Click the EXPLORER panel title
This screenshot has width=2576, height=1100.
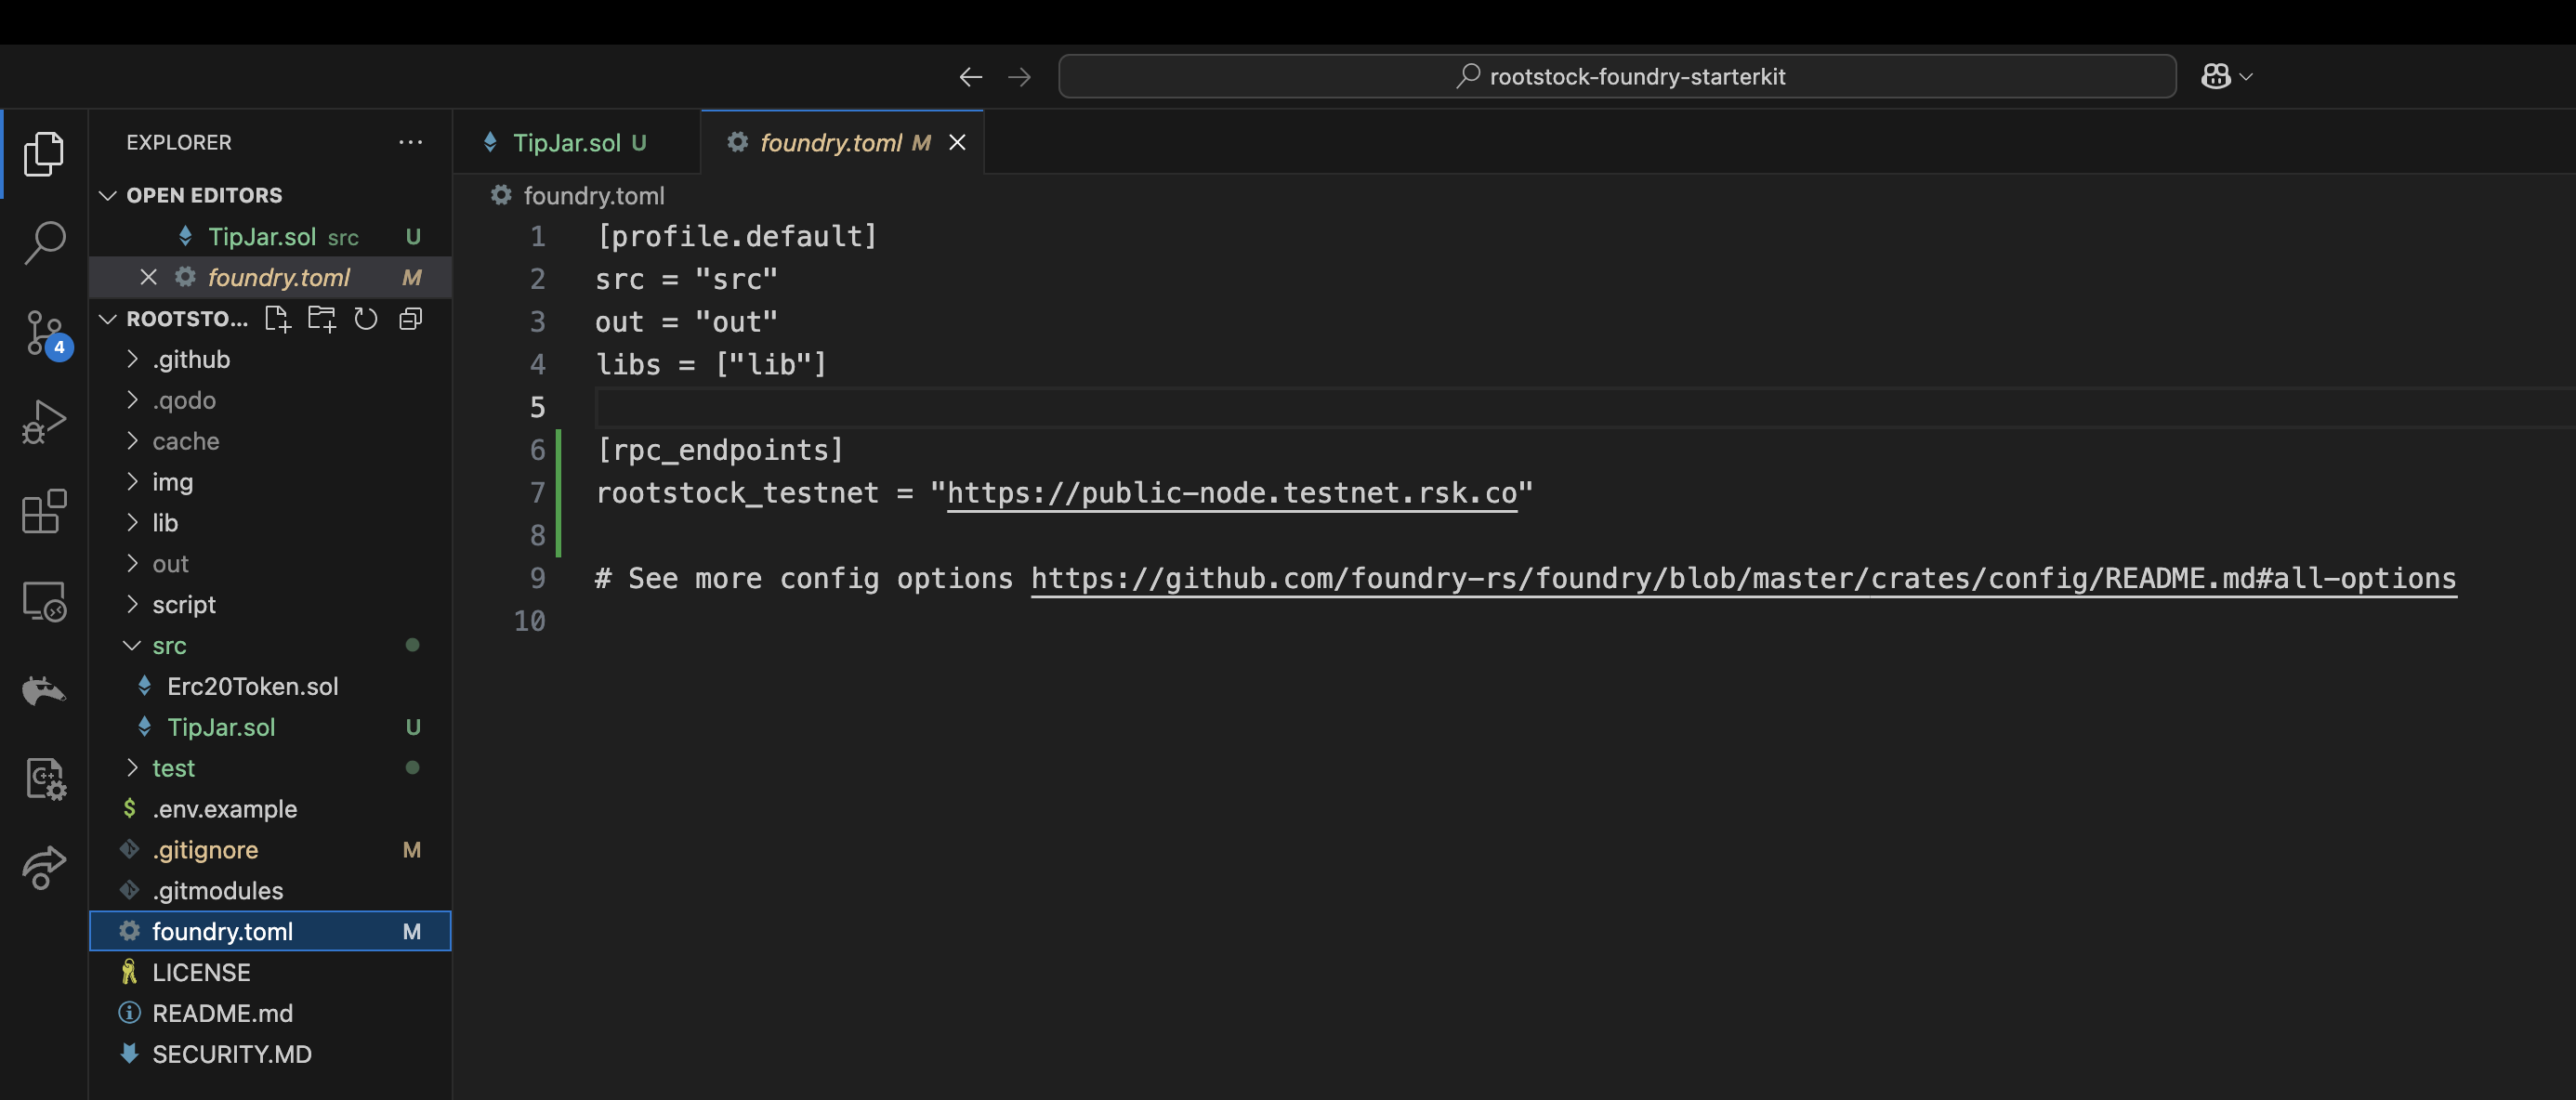pyautogui.click(x=179, y=142)
